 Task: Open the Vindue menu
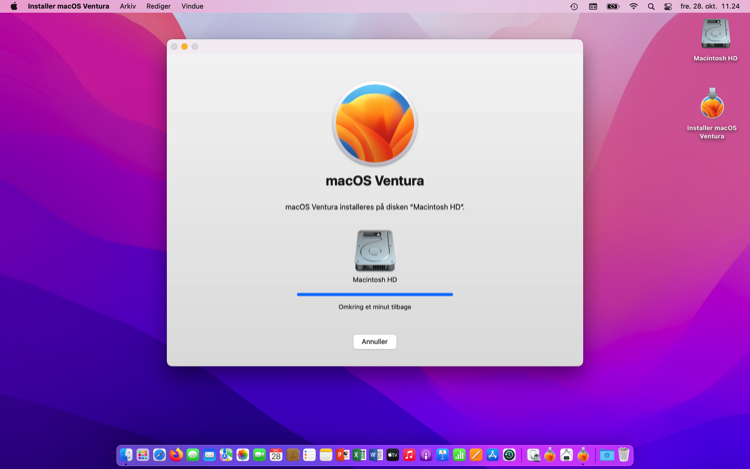pyautogui.click(x=192, y=6)
